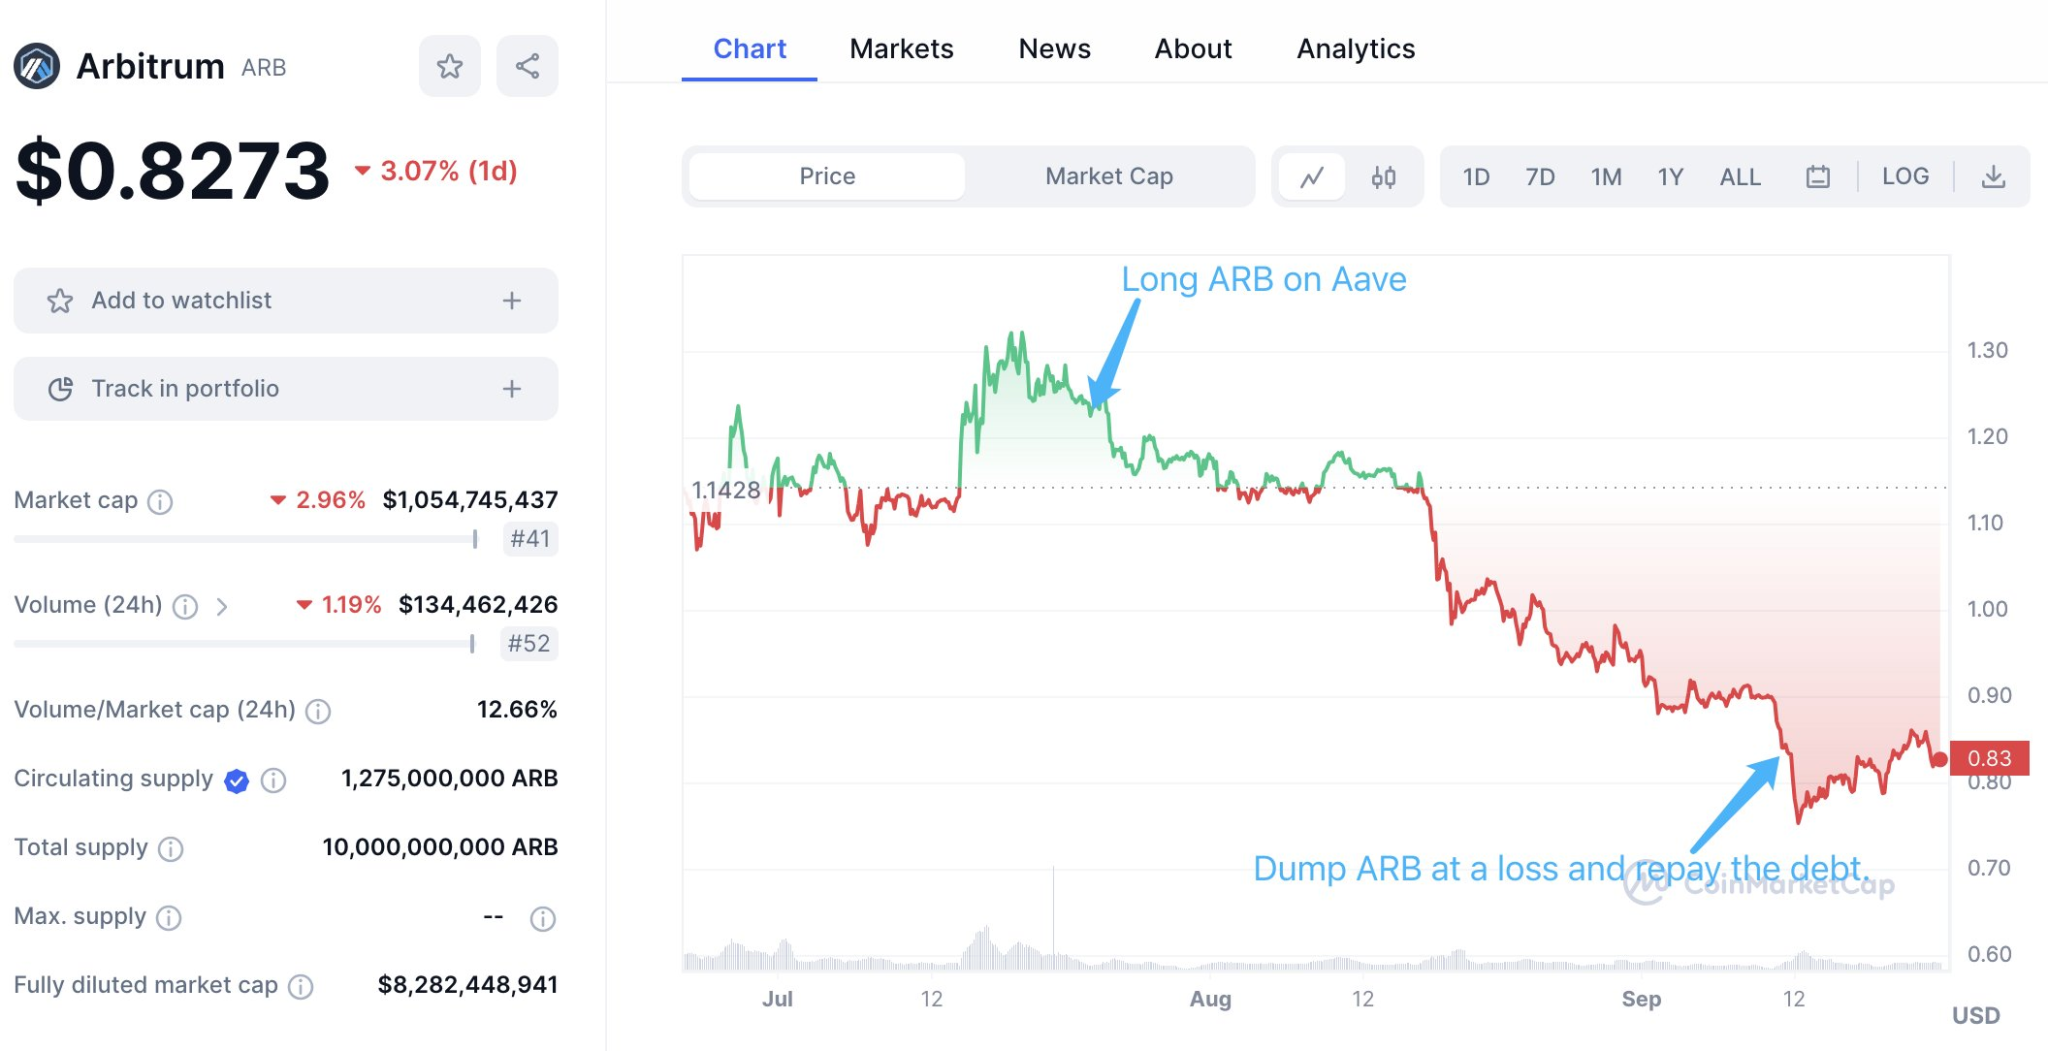
Task: Open the News tab
Action: pyautogui.click(x=1054, y=48)
